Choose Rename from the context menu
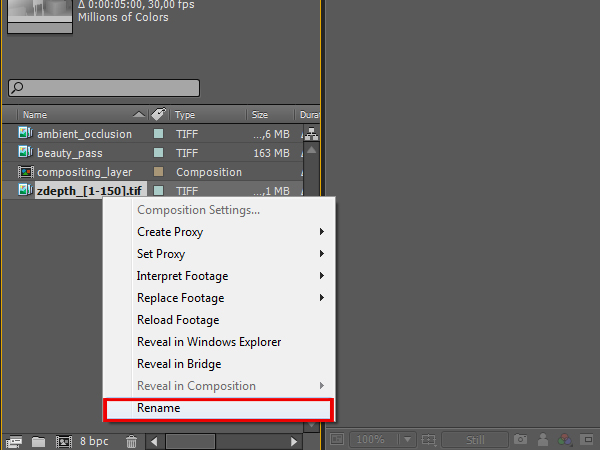Viewport: 600px width, 450px height. [158, 408]
